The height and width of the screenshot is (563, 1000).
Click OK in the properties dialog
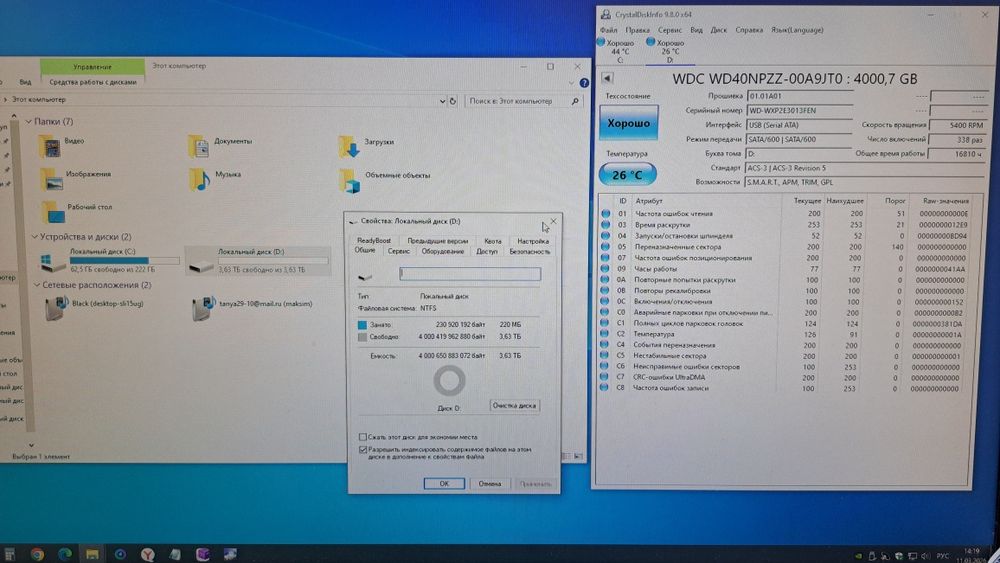[444, 484]
